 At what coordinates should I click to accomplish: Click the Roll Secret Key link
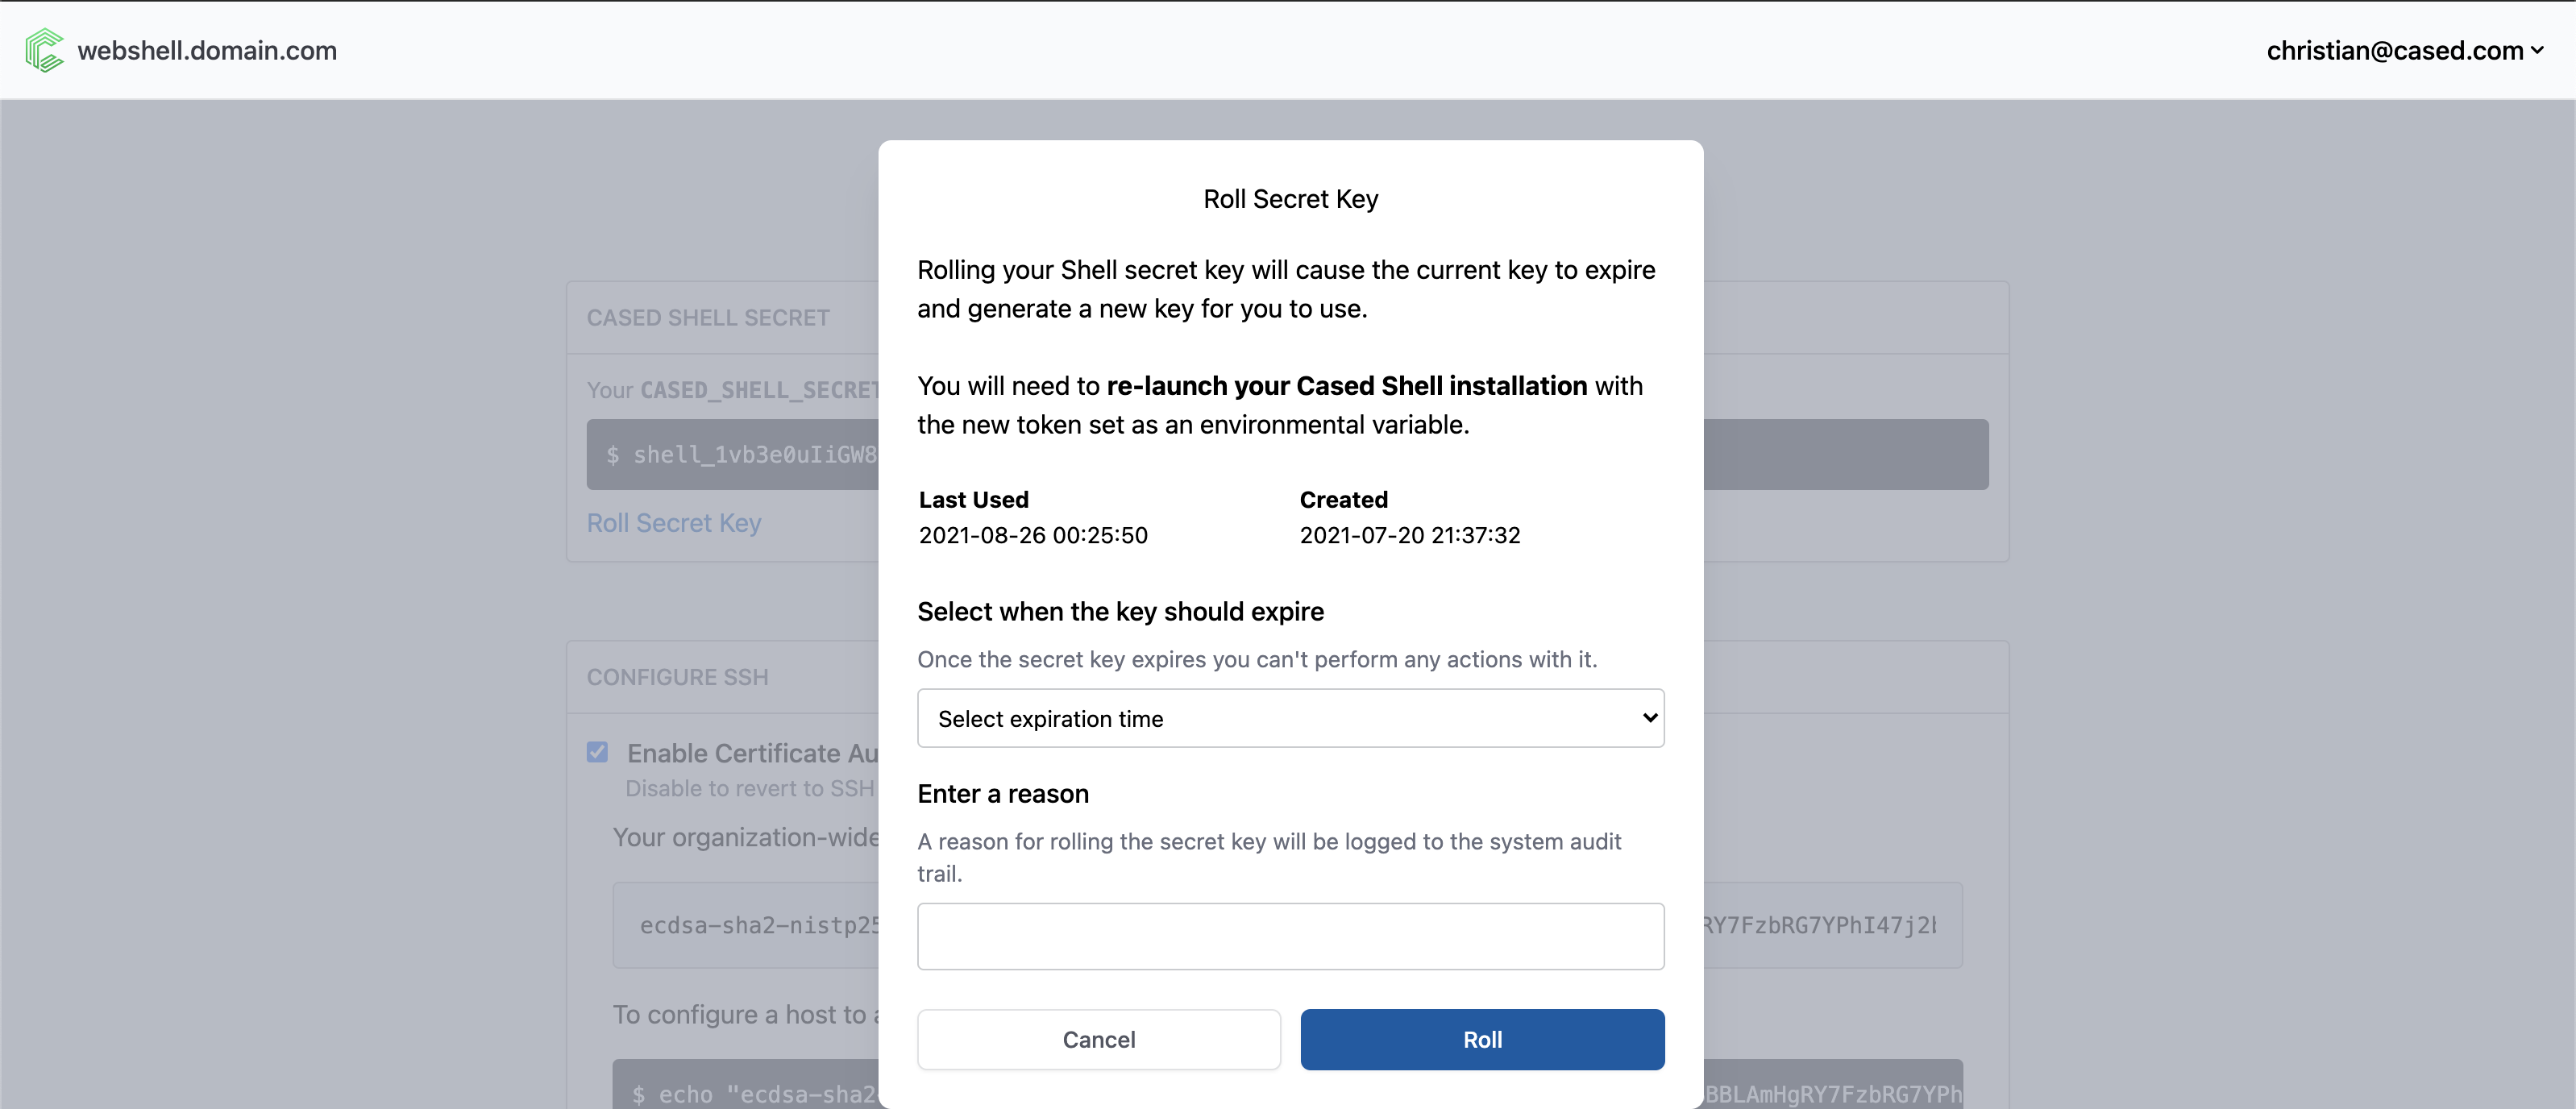click(673, 523)
